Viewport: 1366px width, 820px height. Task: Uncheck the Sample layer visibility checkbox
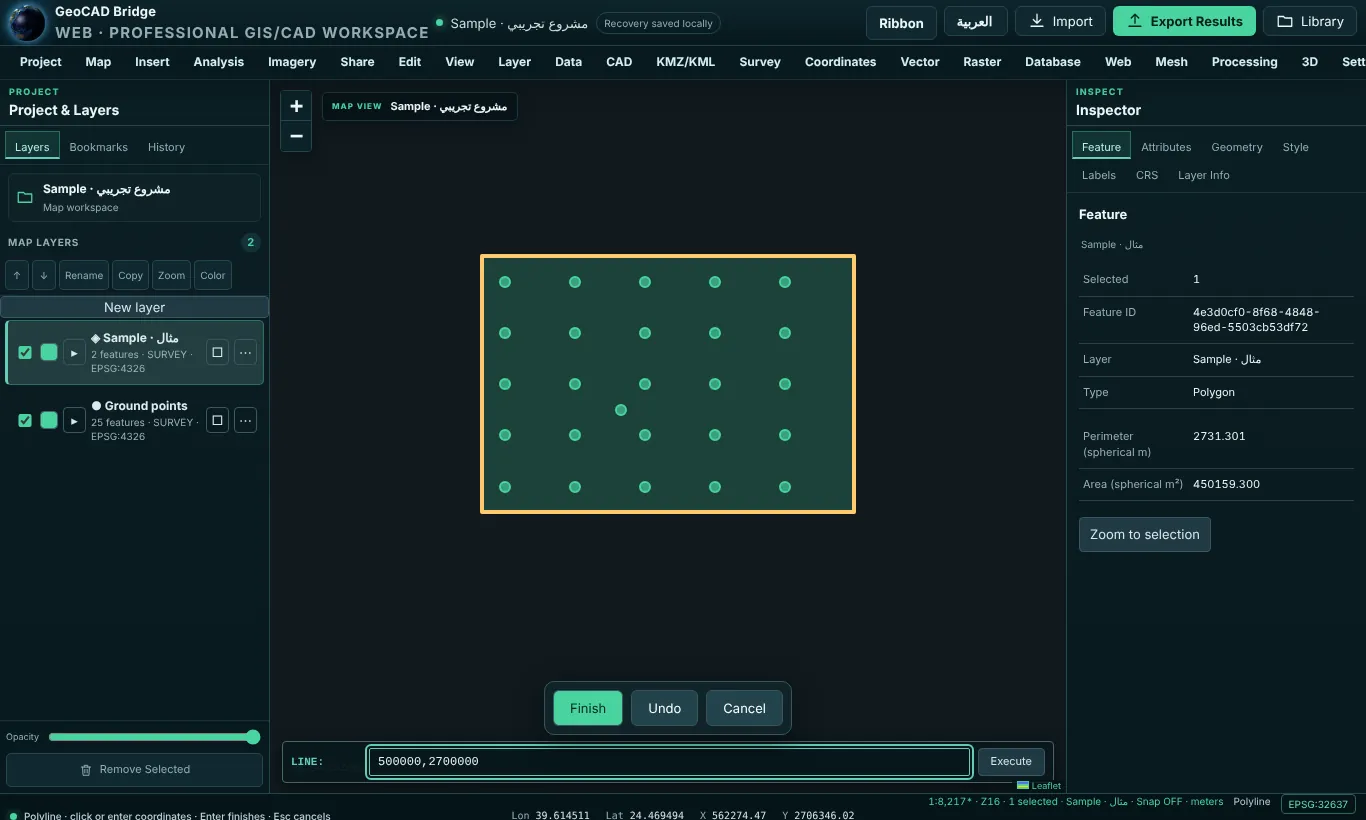pyautogui.click(x=25, y=352)
